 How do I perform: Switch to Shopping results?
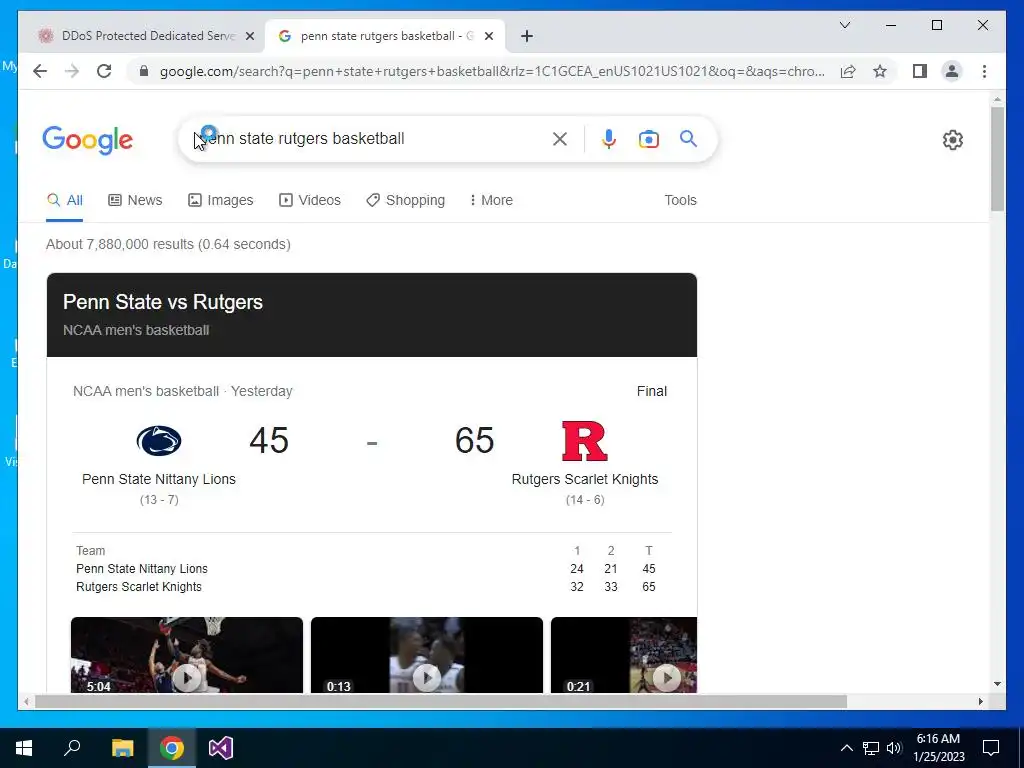coord(406,200)
